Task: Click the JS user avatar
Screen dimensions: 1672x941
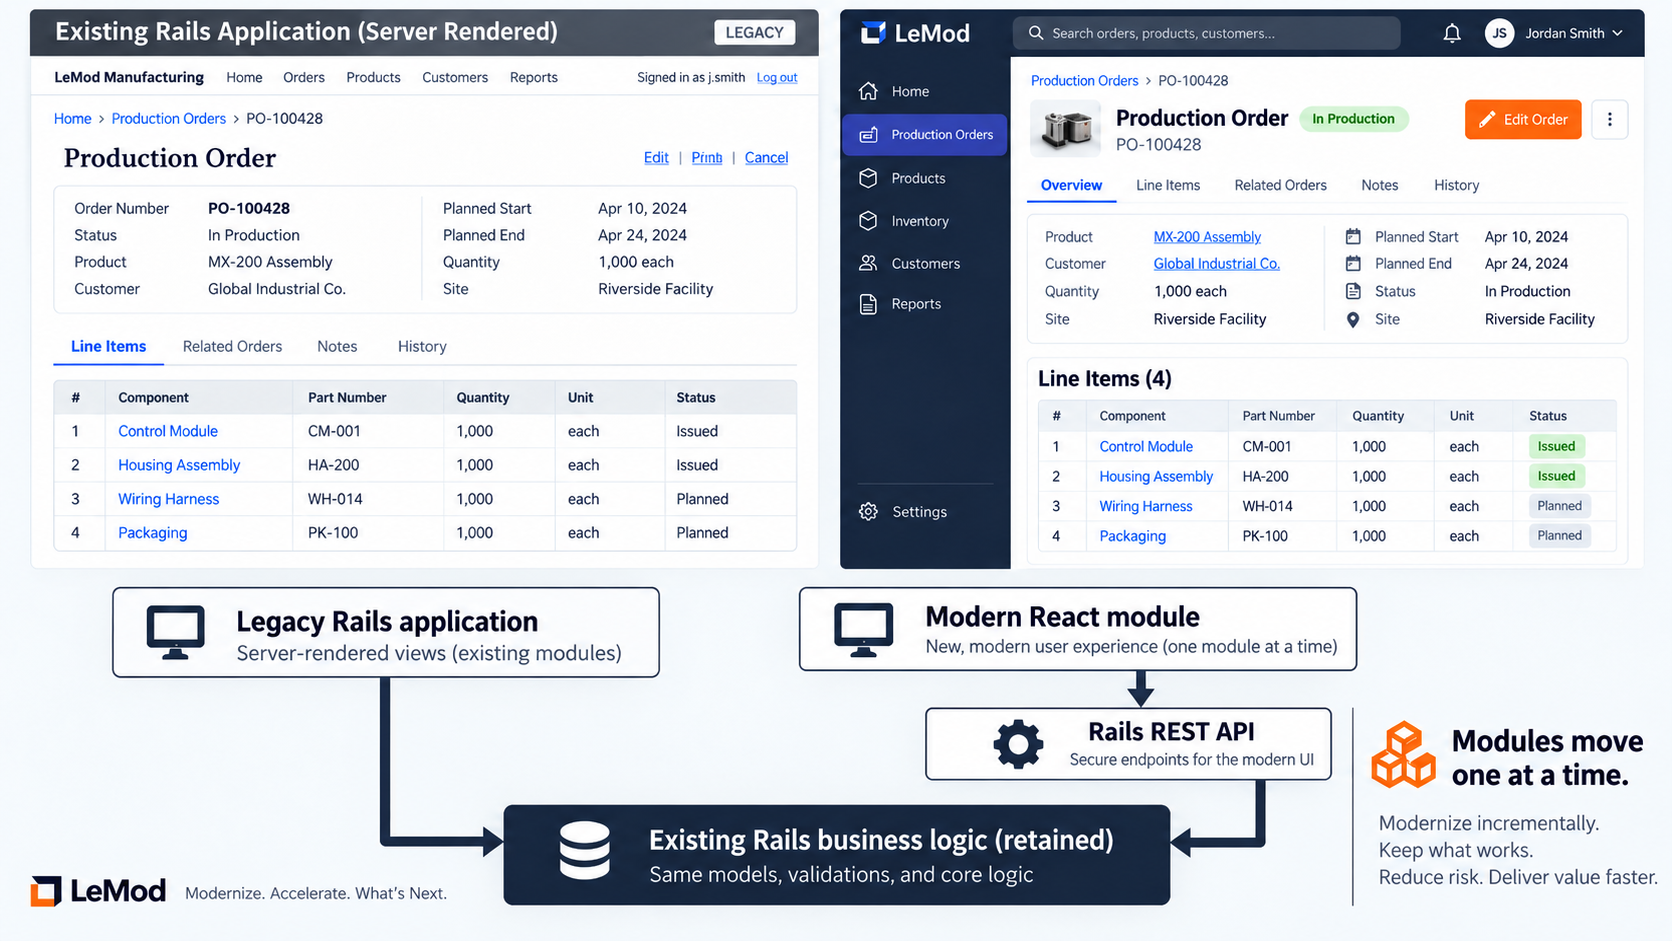Action: tap(1499, 33)
